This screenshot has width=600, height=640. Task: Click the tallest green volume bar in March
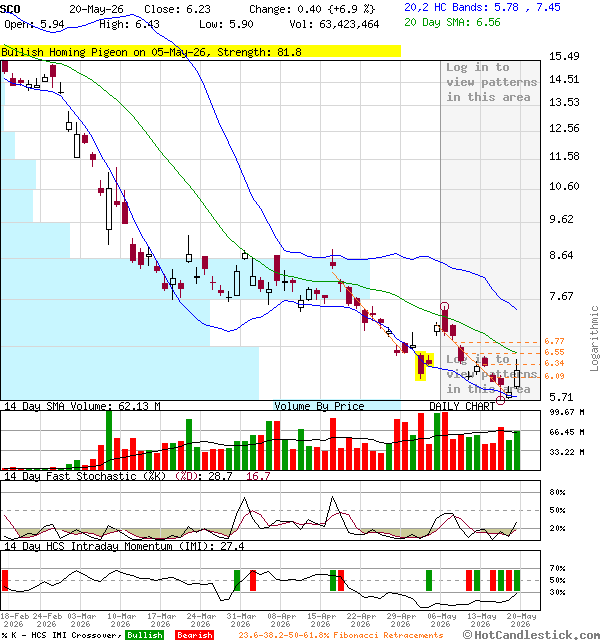[x=109, y=440]
